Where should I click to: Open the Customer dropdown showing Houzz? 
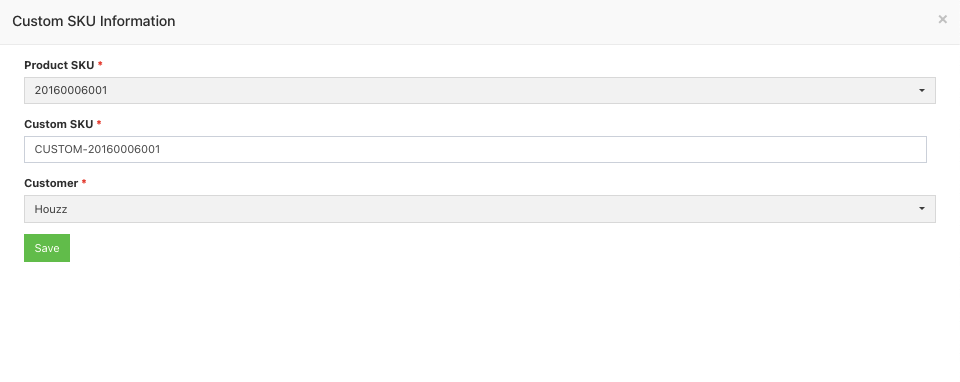(479, 209)
